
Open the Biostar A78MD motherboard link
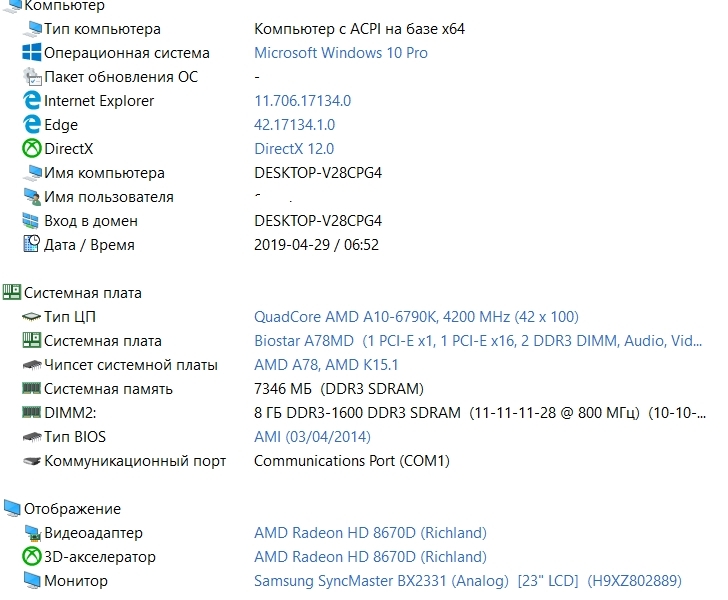[478, 341]
